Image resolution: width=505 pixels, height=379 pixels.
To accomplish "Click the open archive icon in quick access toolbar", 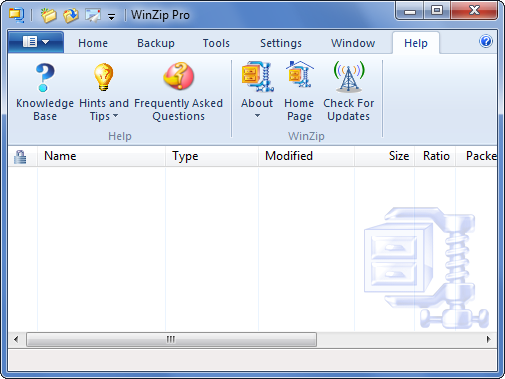I will click(x=71, y=15).
